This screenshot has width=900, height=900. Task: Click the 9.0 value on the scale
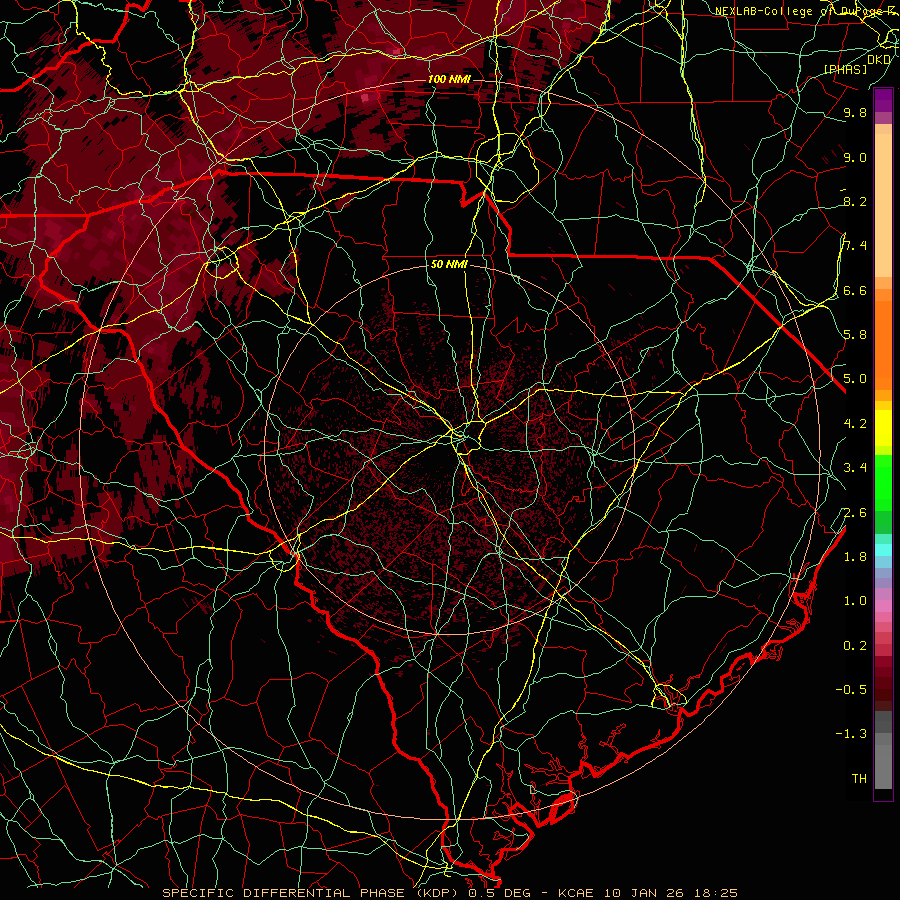click(x=855, y=158)
